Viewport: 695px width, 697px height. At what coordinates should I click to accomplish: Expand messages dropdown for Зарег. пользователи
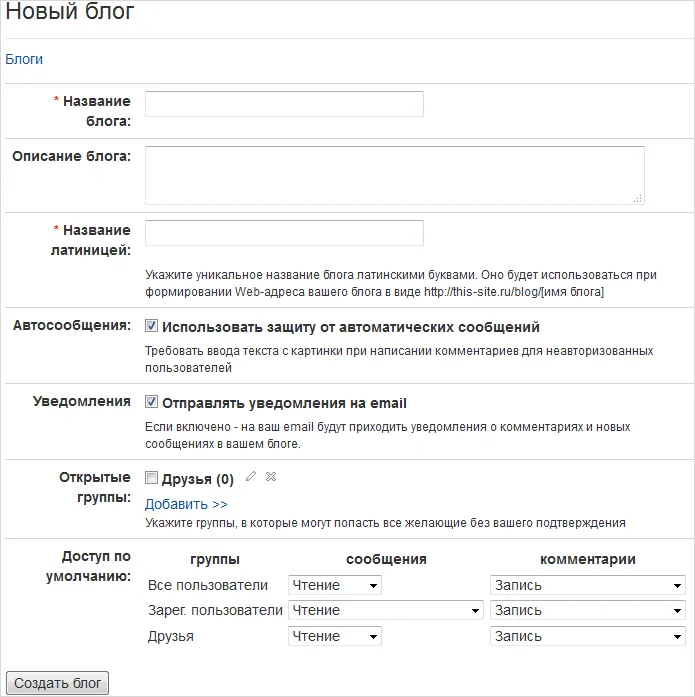385,610
